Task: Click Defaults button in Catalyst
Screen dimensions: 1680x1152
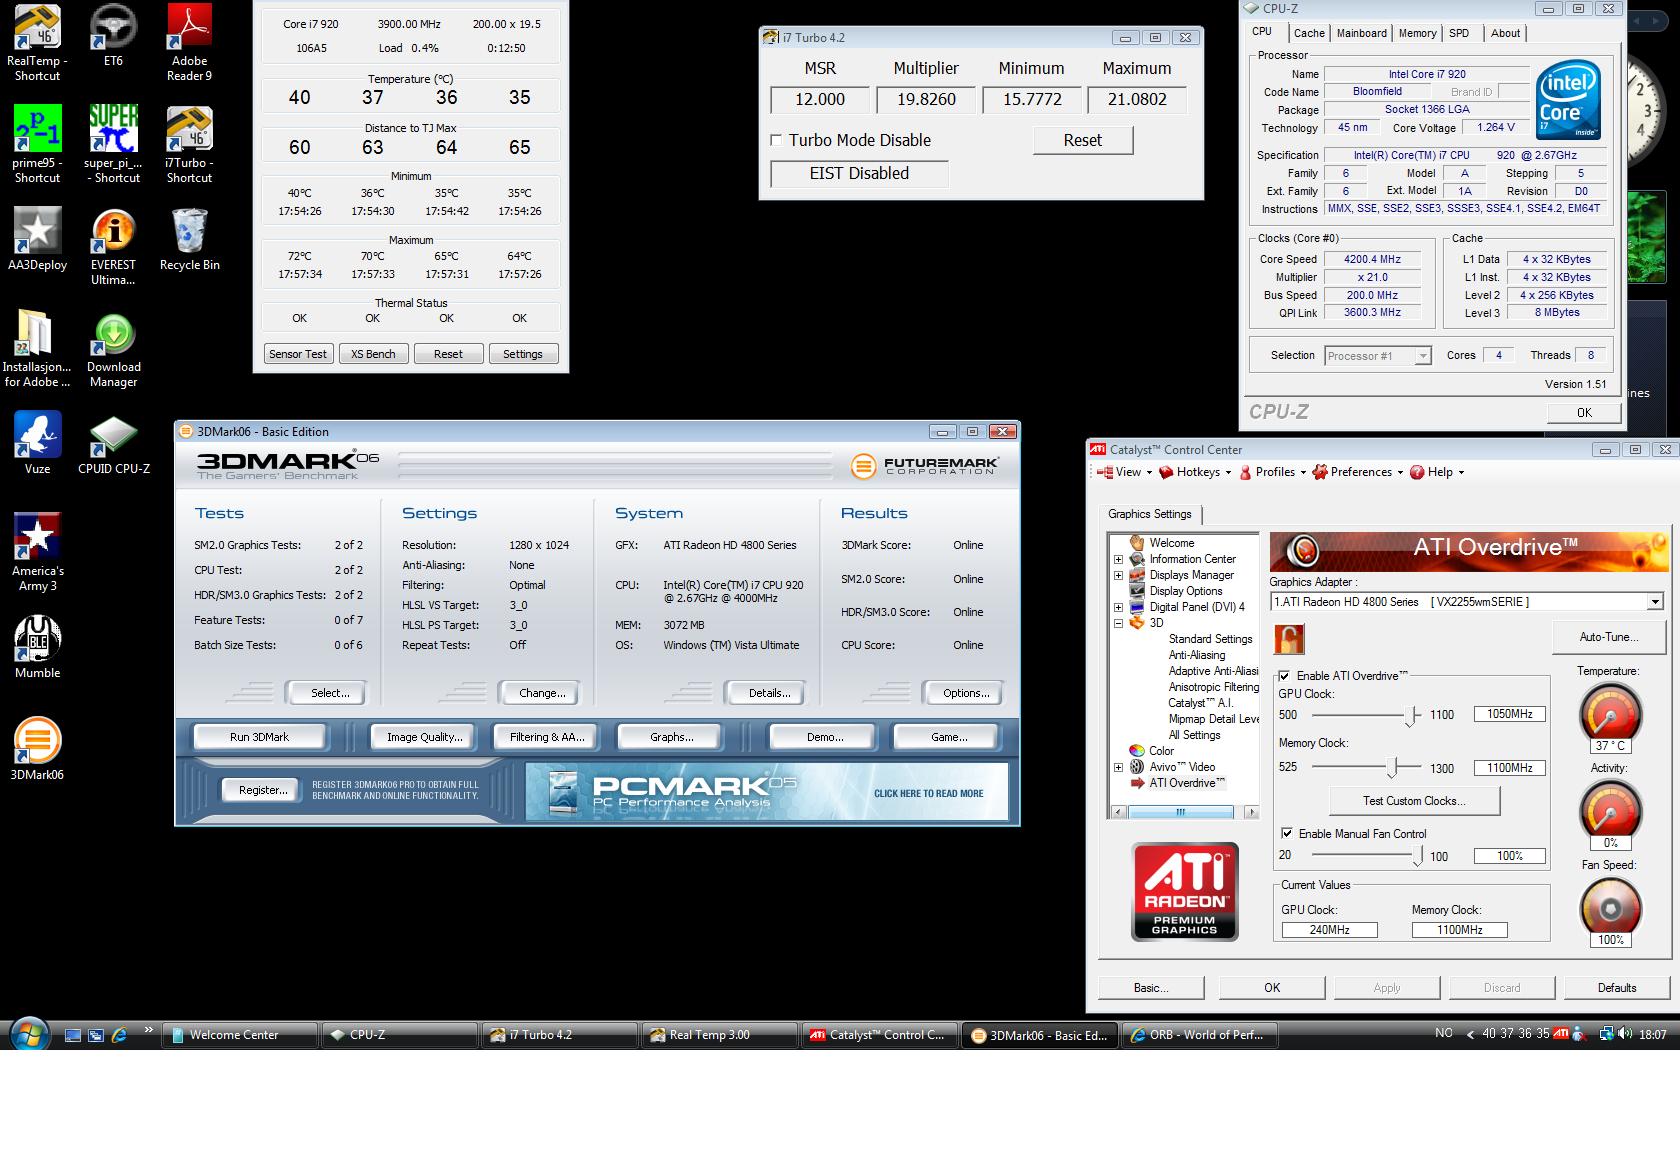Action: pos(1617,988)
